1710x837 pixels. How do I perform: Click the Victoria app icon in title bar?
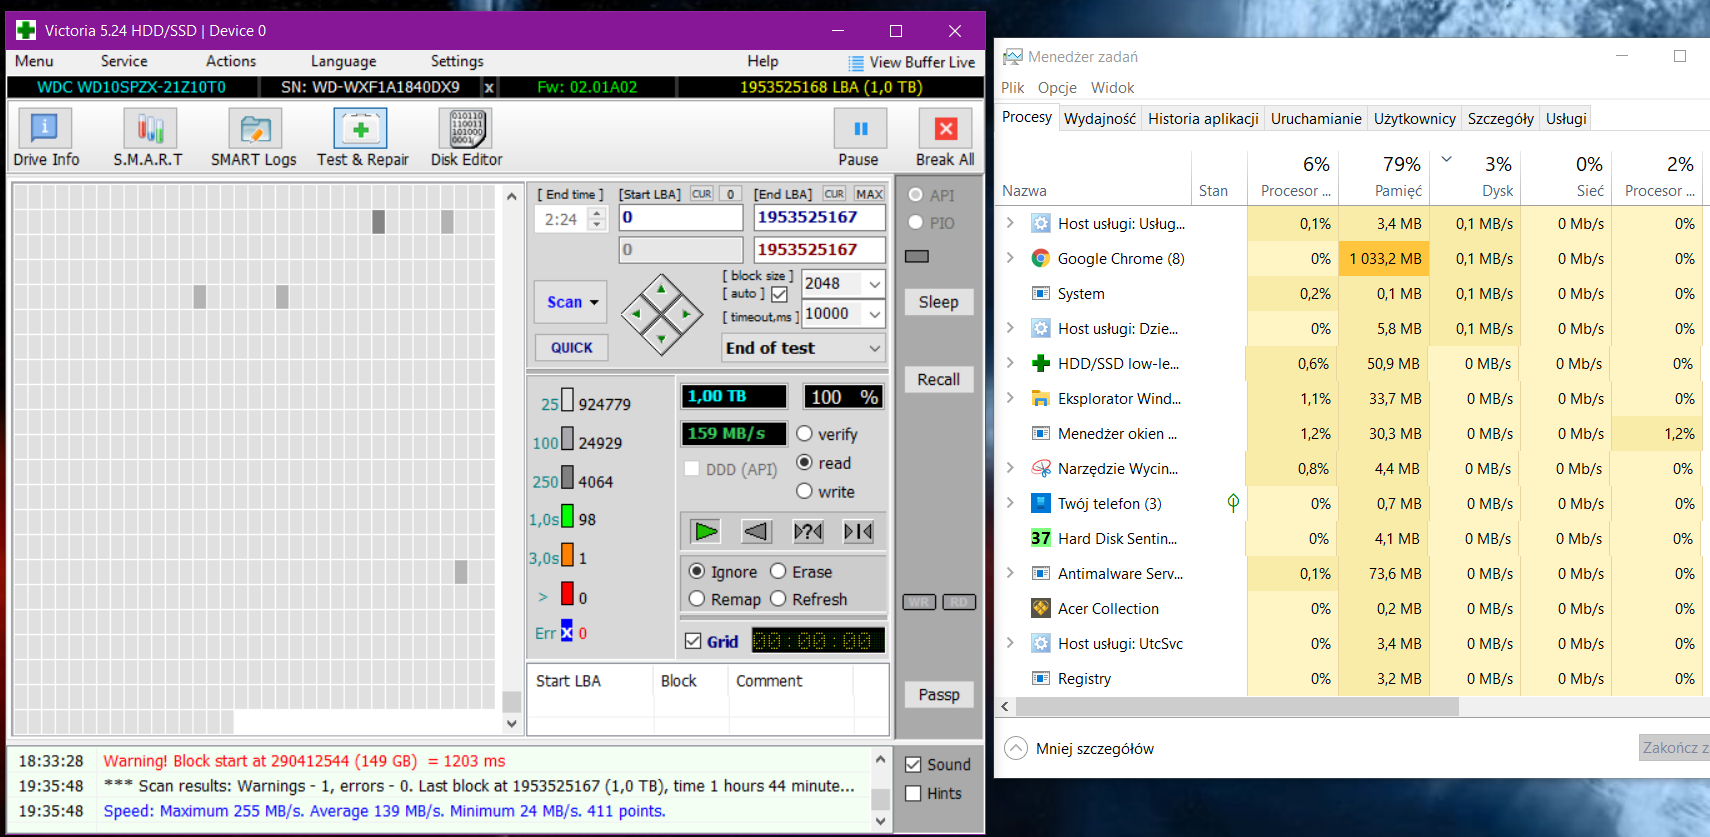26,31
